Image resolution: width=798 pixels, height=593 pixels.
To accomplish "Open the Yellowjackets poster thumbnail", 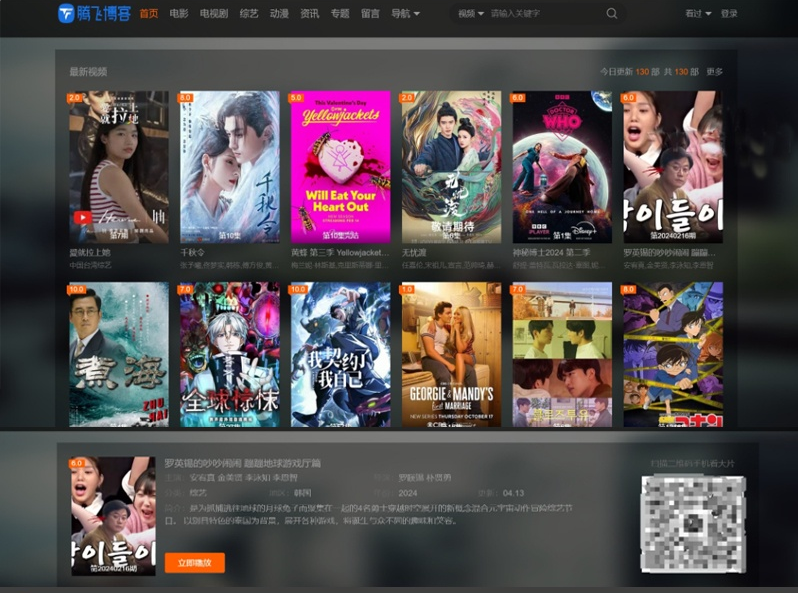I will coord(341,167).
